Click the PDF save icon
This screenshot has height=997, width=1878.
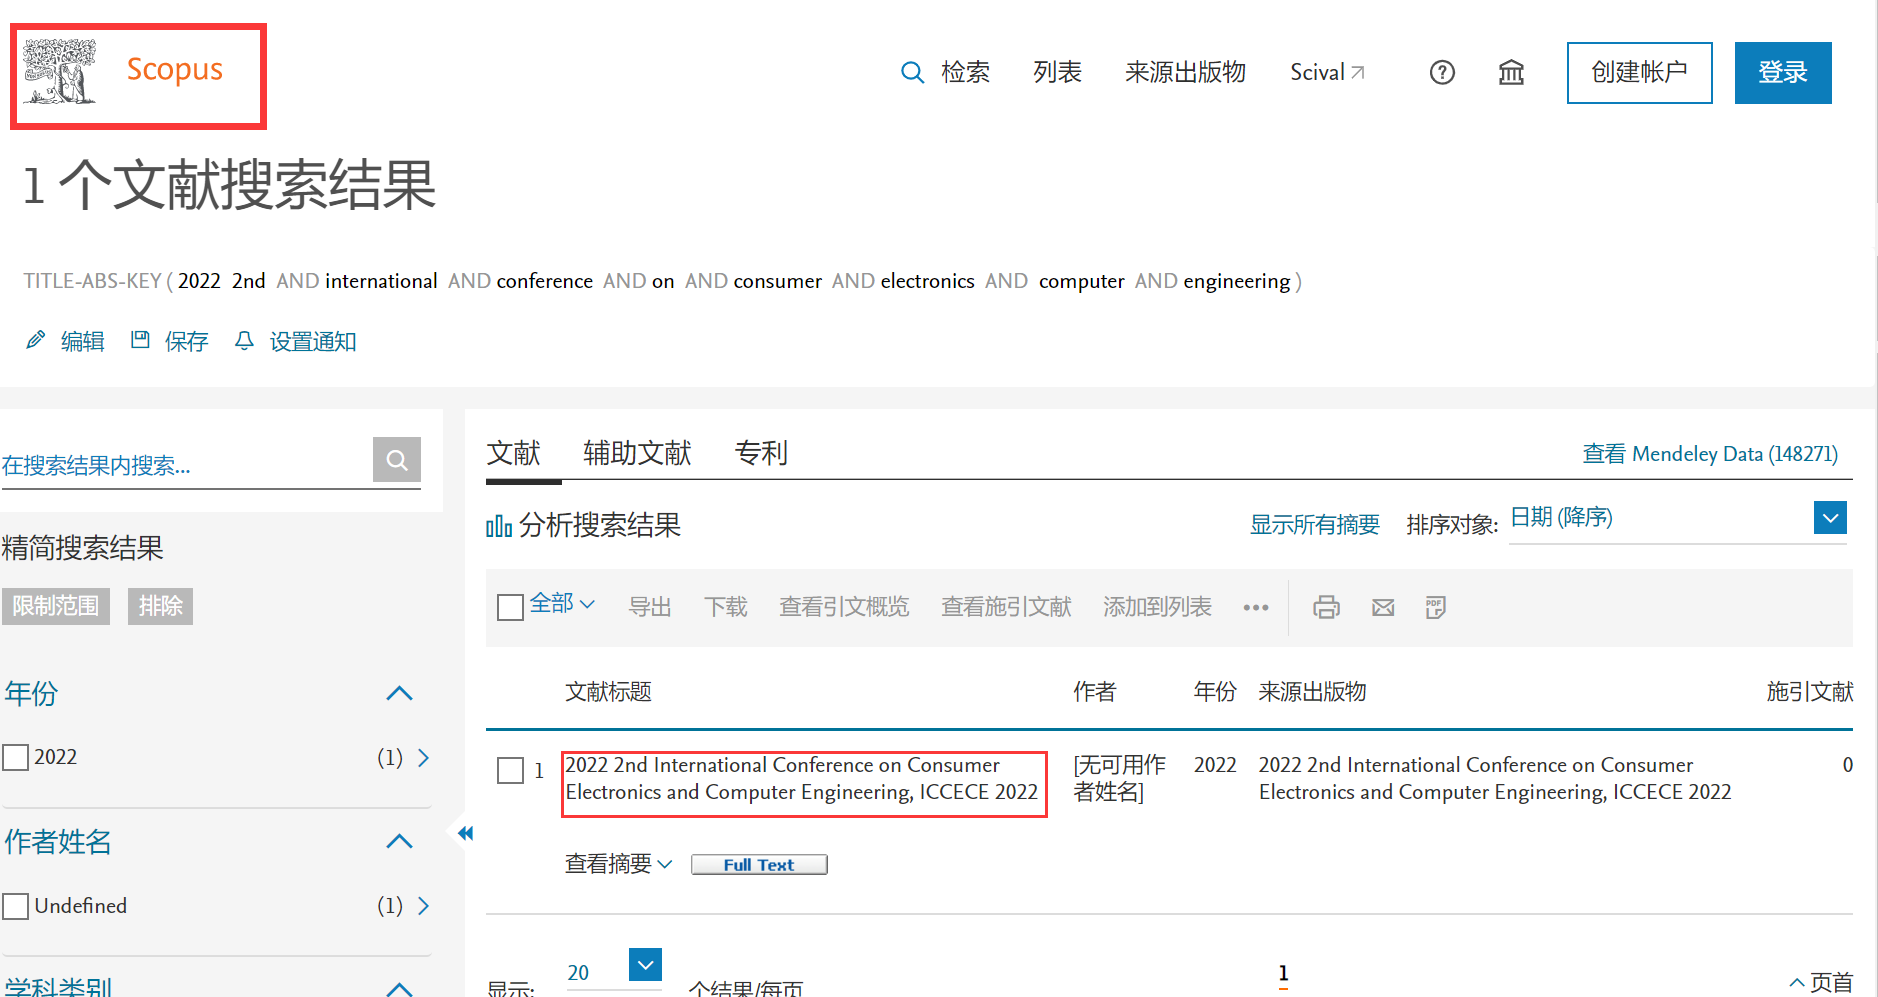coord(1436,607)
